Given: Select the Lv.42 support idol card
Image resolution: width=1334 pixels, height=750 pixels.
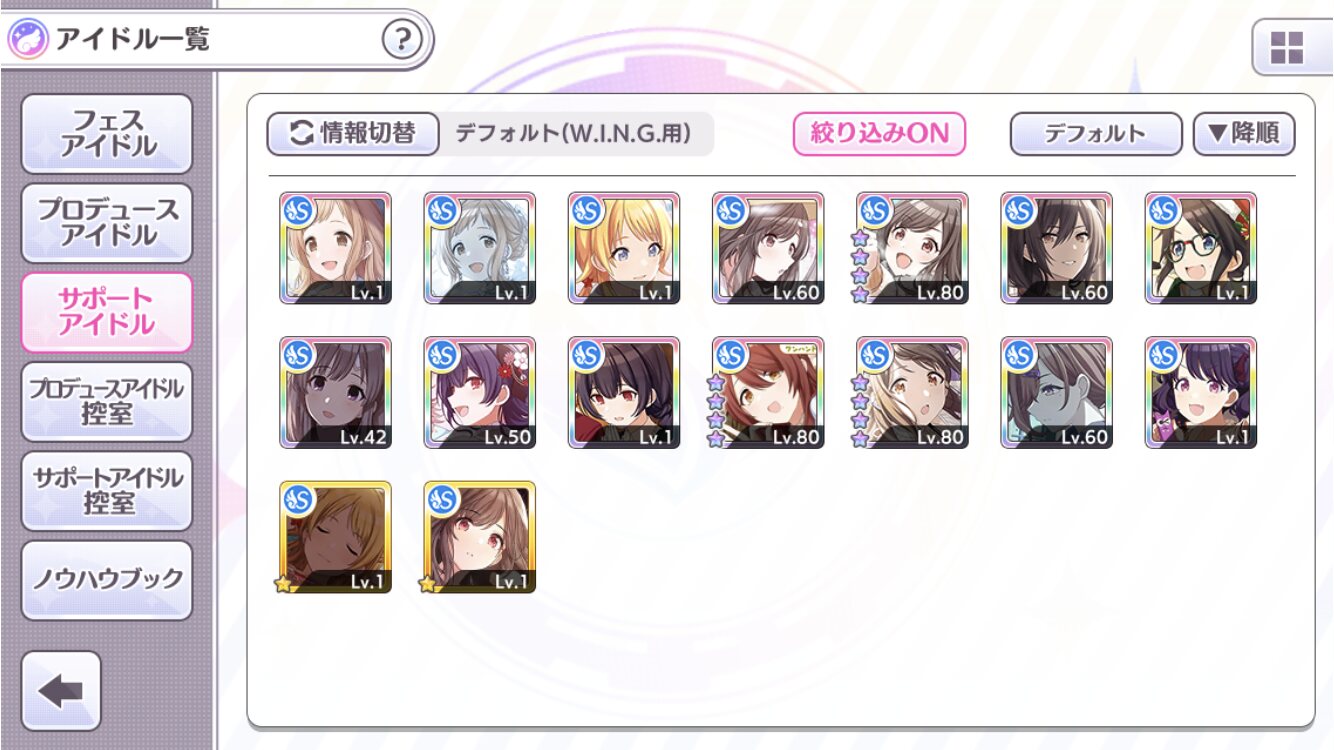Looking at the screenshot, I should pos(335,392).
